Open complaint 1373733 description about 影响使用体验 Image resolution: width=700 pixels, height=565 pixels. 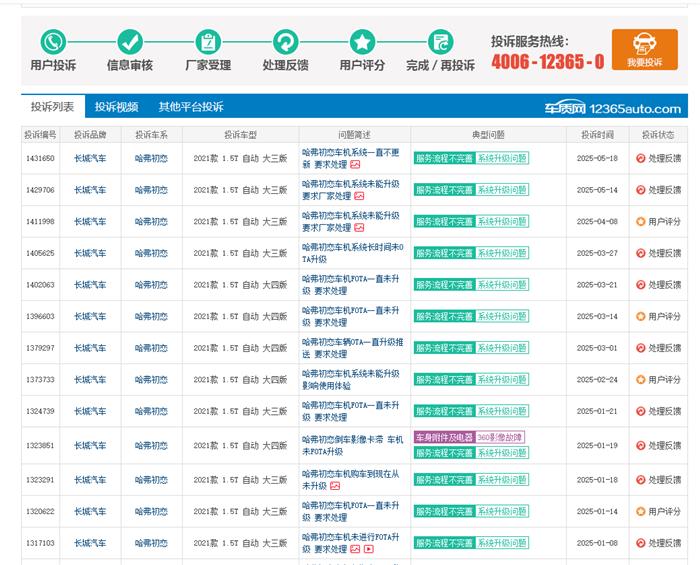pyautogui.click(x=350, y=380)
